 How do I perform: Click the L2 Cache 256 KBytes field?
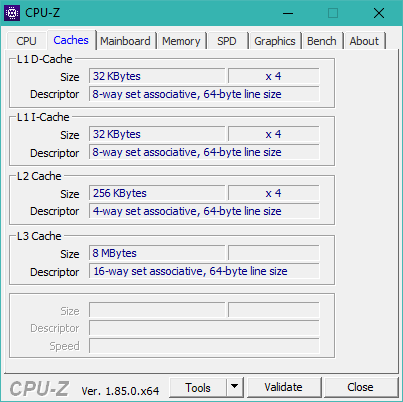pyautogui.click(x=157, y=193)
